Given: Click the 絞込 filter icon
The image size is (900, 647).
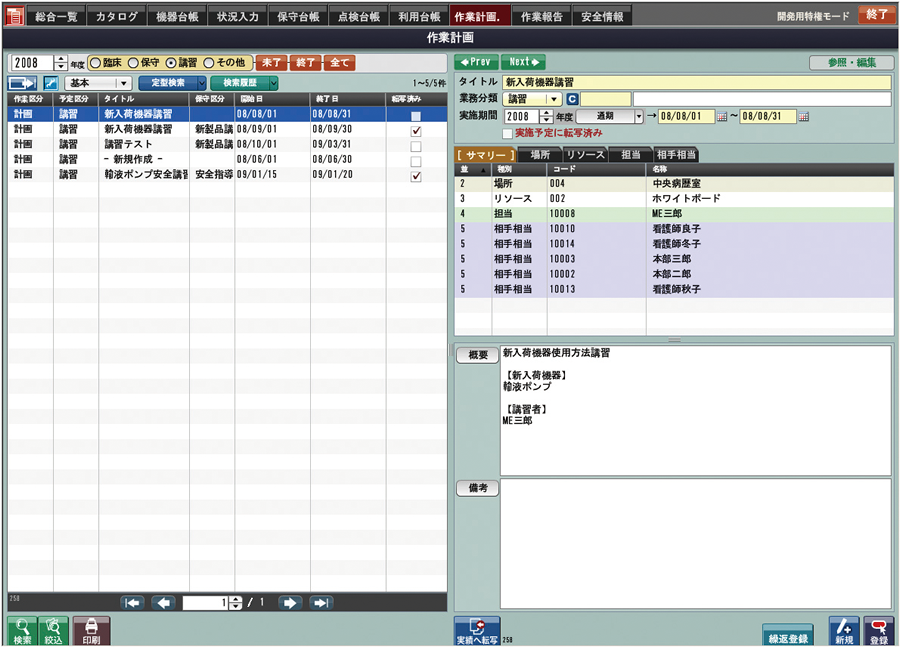Looking at the screenshot, I should 54,630.
